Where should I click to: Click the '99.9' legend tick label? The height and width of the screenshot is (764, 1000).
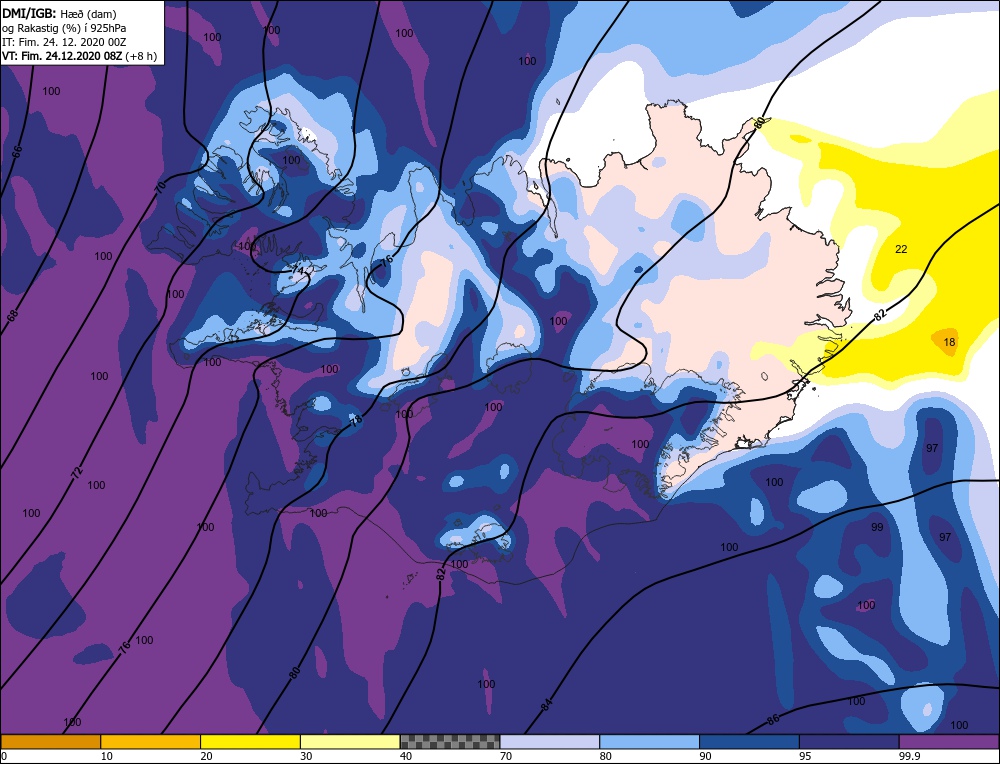pyautogui.click(x=909, y=756)
